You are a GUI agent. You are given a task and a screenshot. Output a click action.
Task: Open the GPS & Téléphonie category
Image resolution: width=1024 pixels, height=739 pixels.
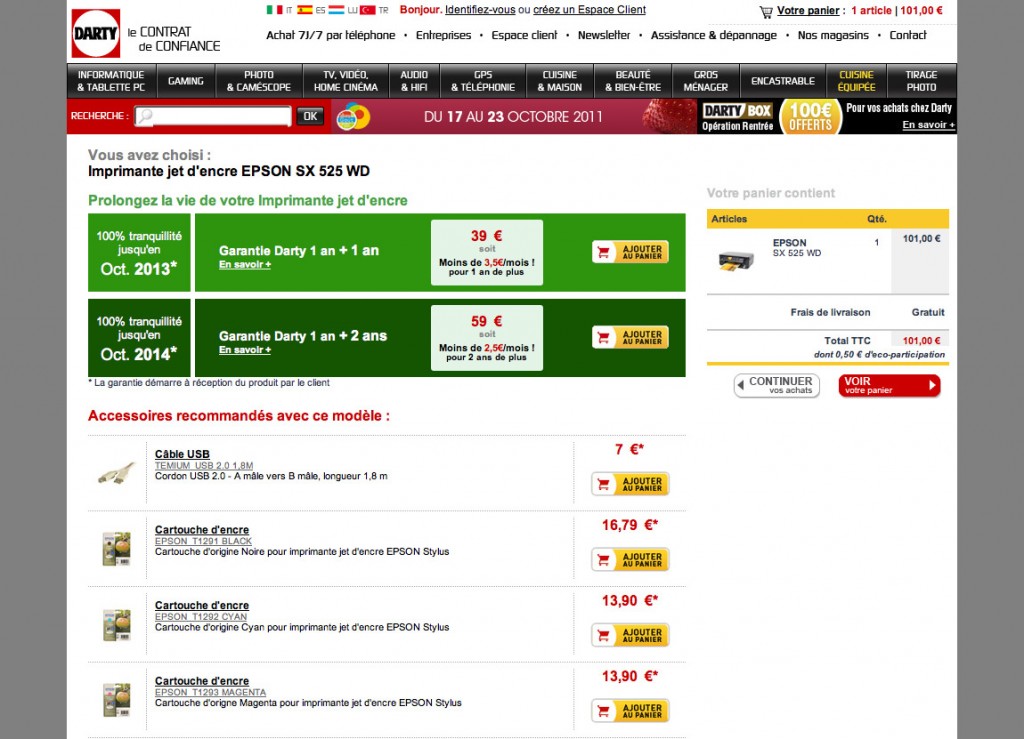point(483,81)
